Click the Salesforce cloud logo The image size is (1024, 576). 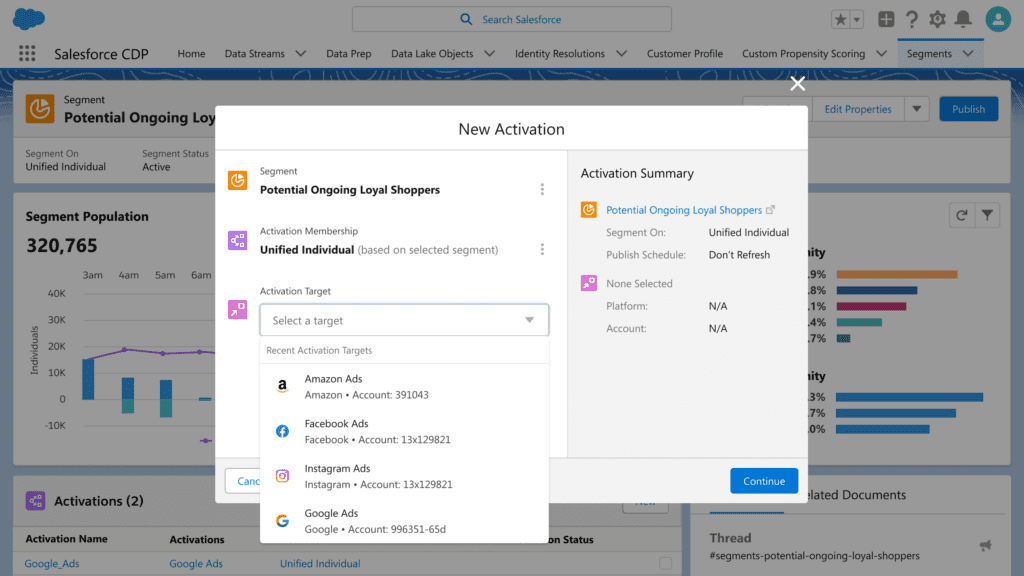(29, 19)
